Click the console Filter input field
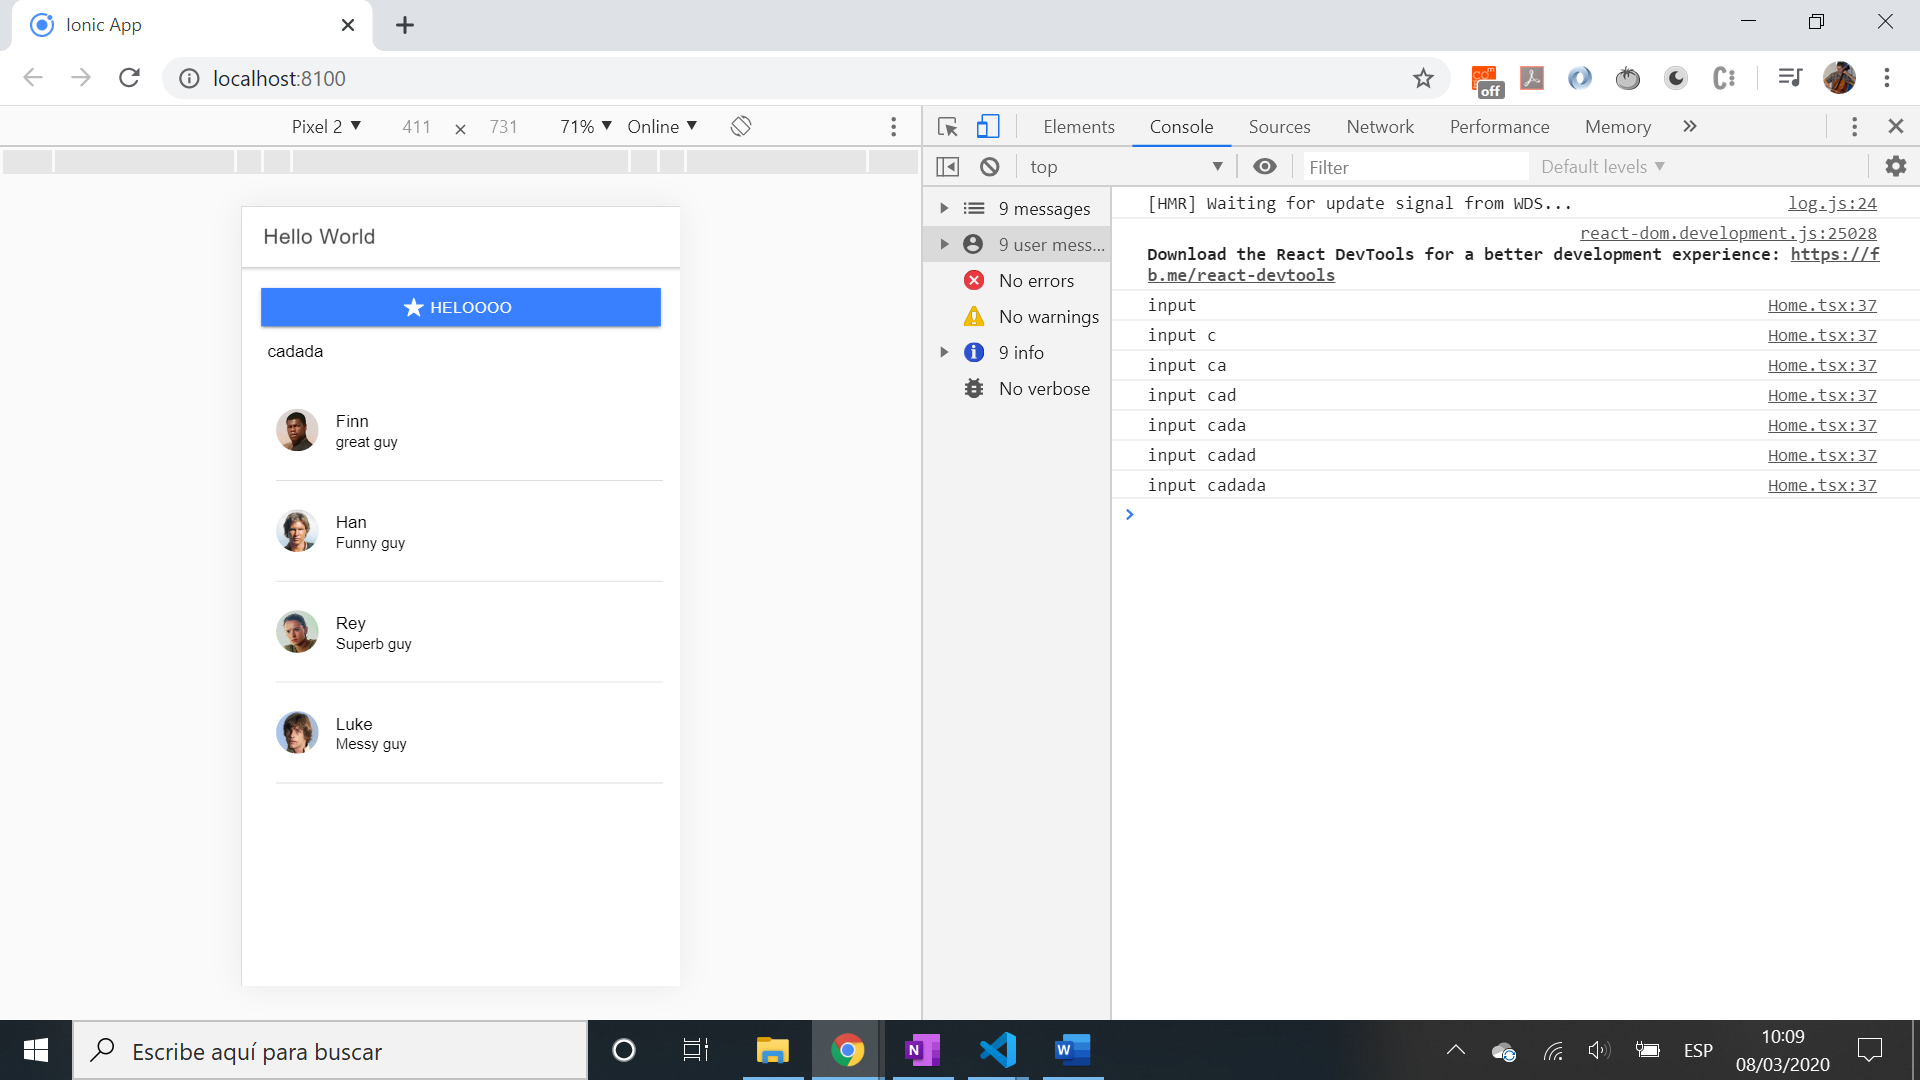Screen dimensions: 1920x1080 tap(1414, 167)
